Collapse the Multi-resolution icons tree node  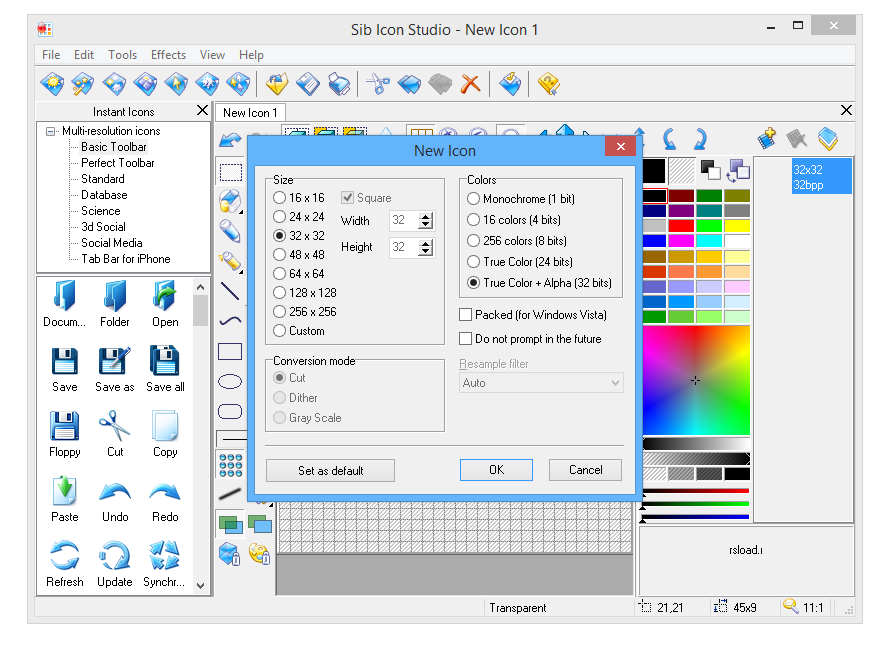tap(50, 131)
